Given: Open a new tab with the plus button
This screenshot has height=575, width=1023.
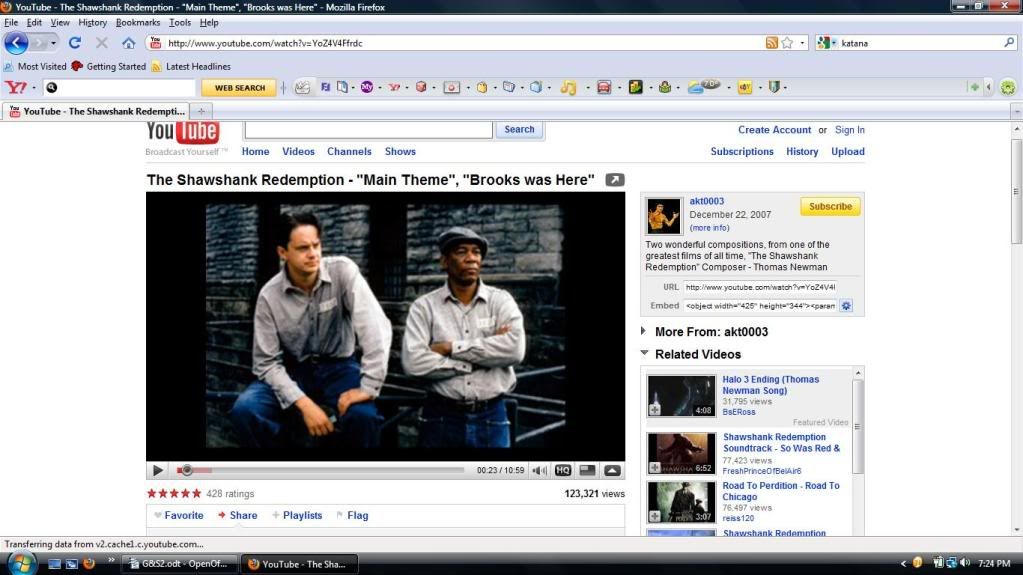Looking at the screenshot, I should click(201, 112).
